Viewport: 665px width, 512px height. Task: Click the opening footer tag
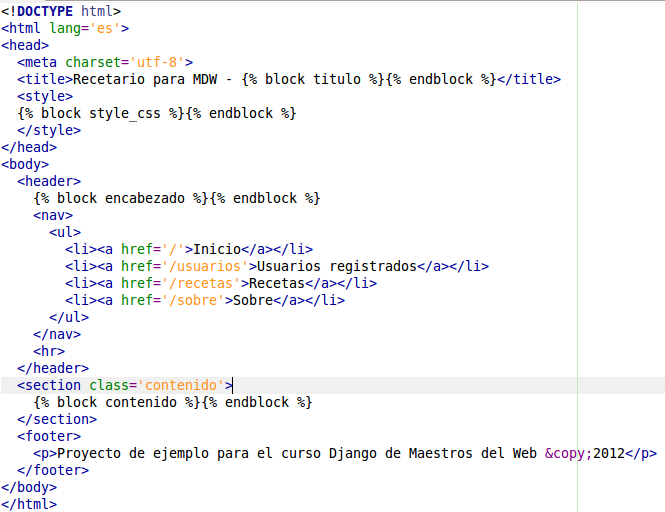click(x=49, y=436)
